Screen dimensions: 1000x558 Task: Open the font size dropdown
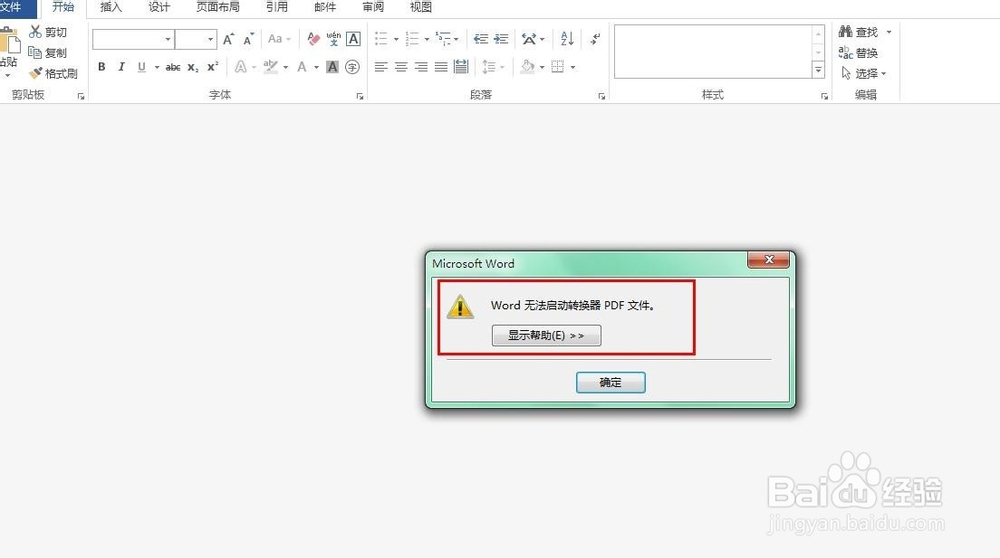pos(210,40)
